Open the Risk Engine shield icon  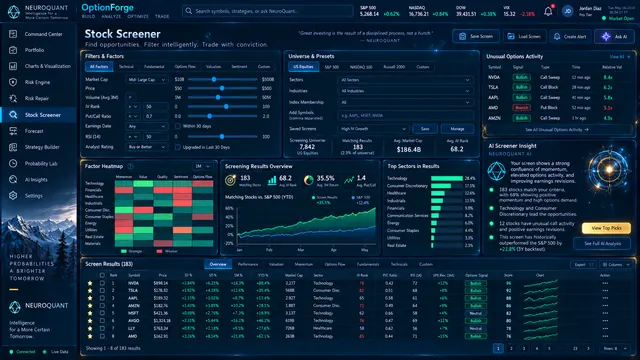[13, 82]
